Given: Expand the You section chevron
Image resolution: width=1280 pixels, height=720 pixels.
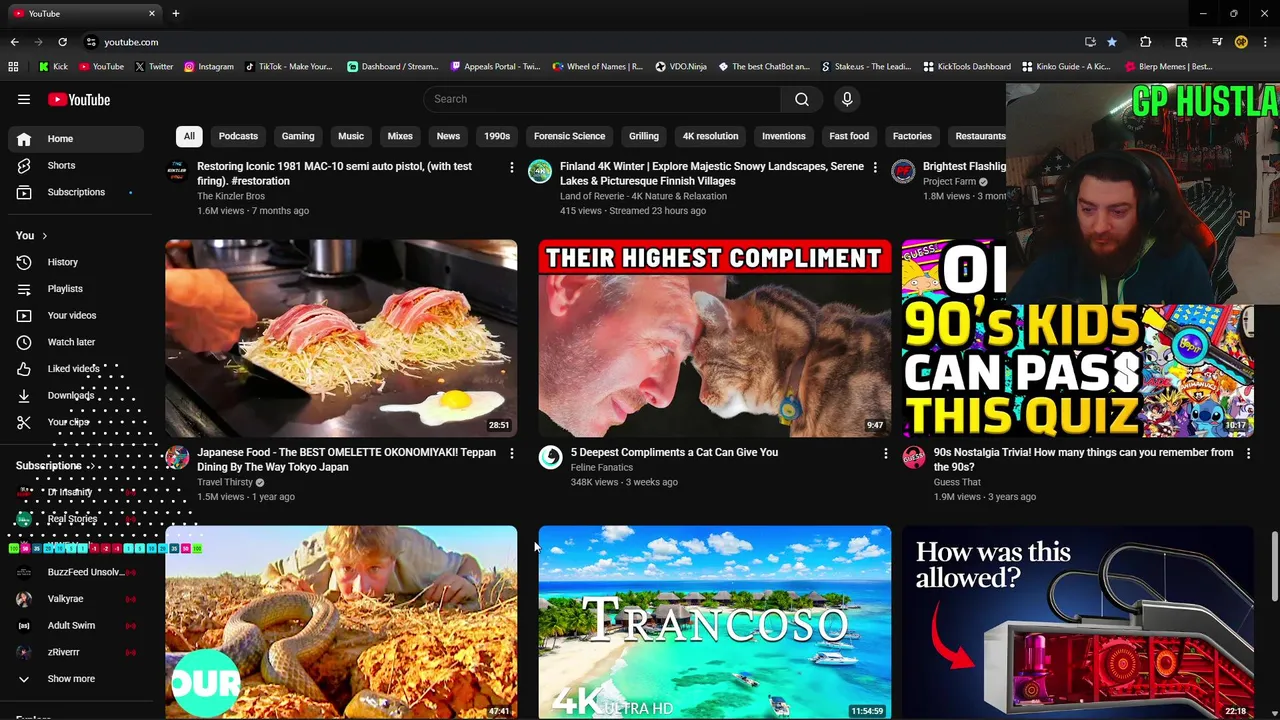Looking at the screenshot, I should pyautogui.click(x=44, y=236).
